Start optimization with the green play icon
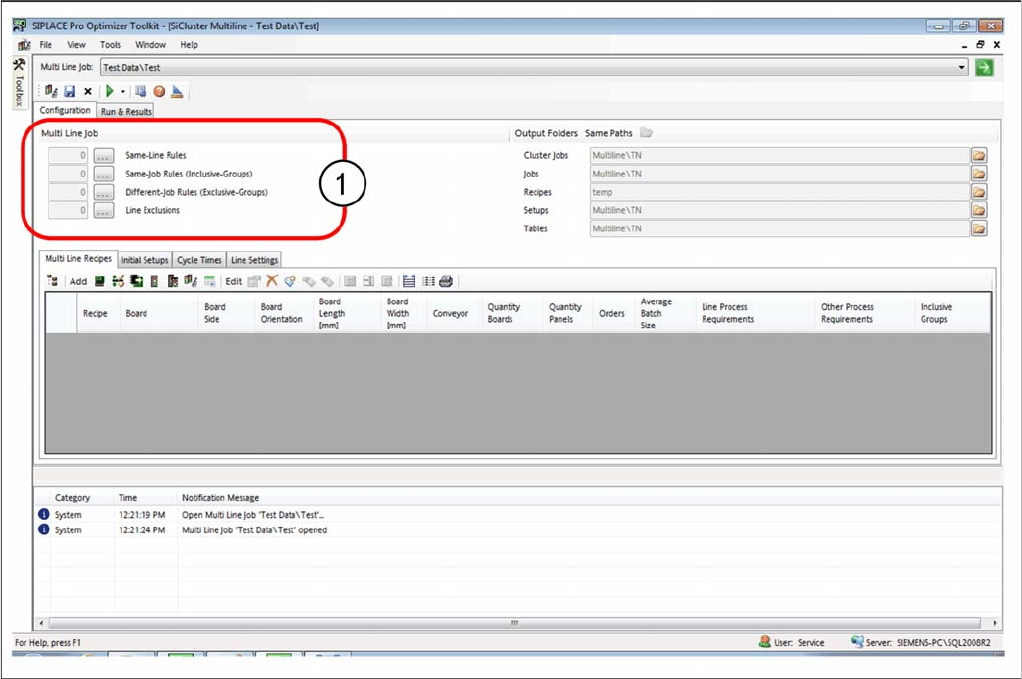1022x679 pixels. (110, 91)
